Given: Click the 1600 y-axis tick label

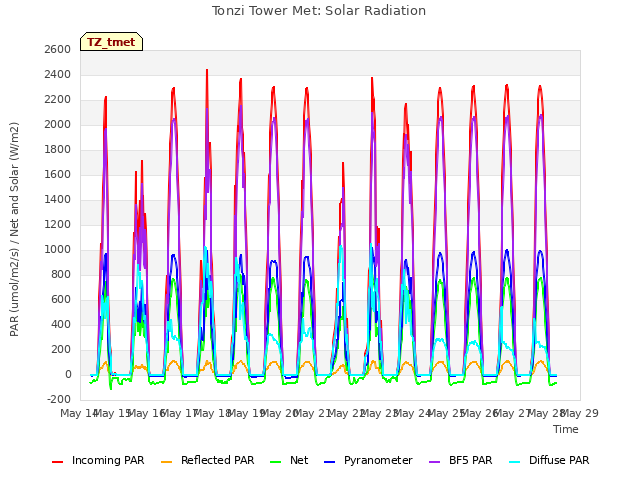Looking at the screenshot, I should click(58, 175).
